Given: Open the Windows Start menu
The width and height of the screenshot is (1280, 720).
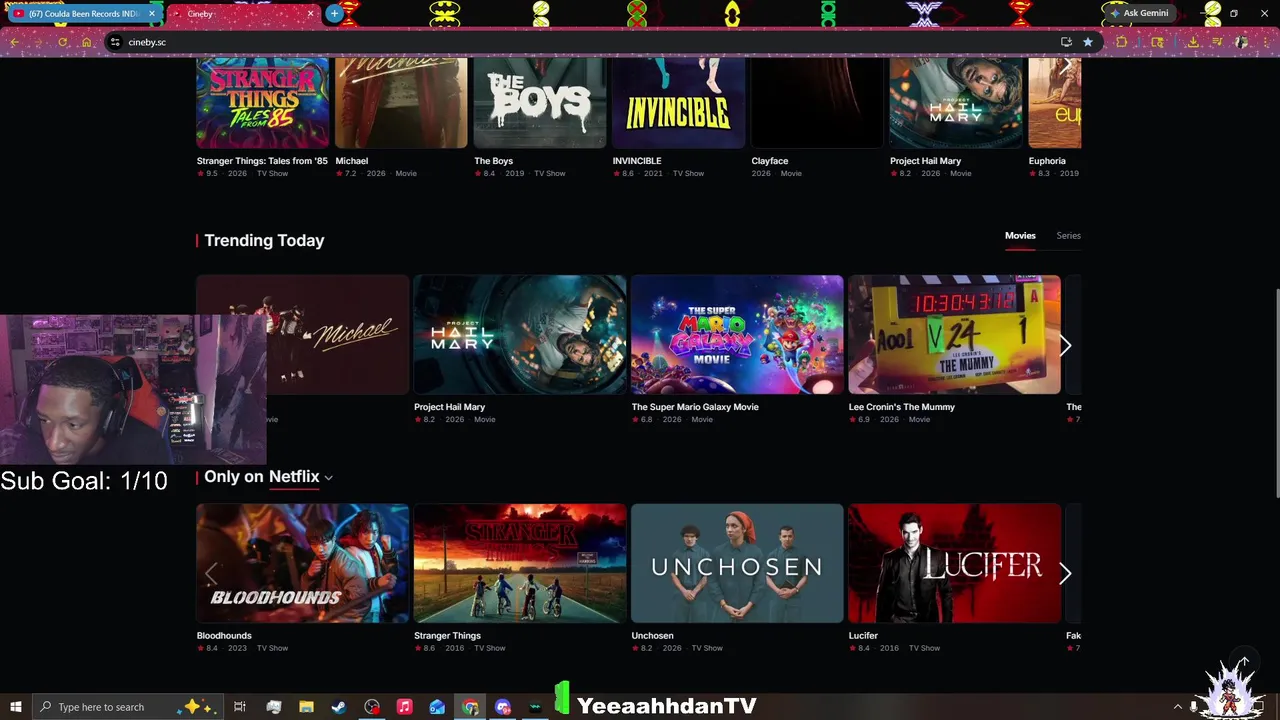Looking at the screenshot, I should click(x=16, y=707).
